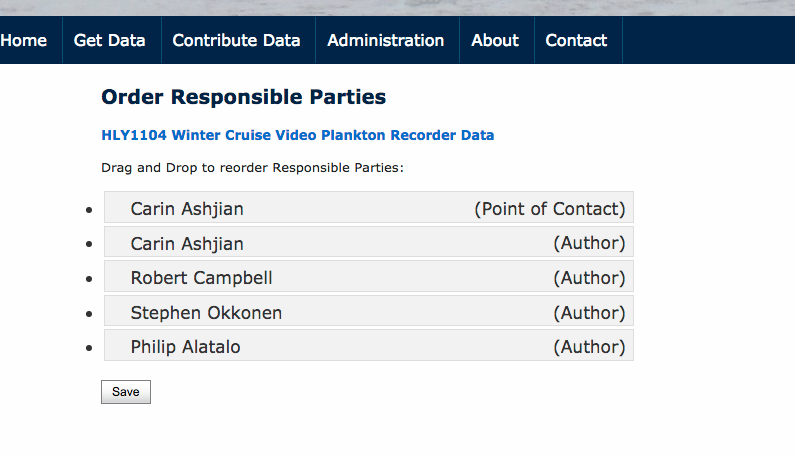795x455 pixels.
Task: Click the Author label beside Philip Alatalo
Action: (589, 347)
